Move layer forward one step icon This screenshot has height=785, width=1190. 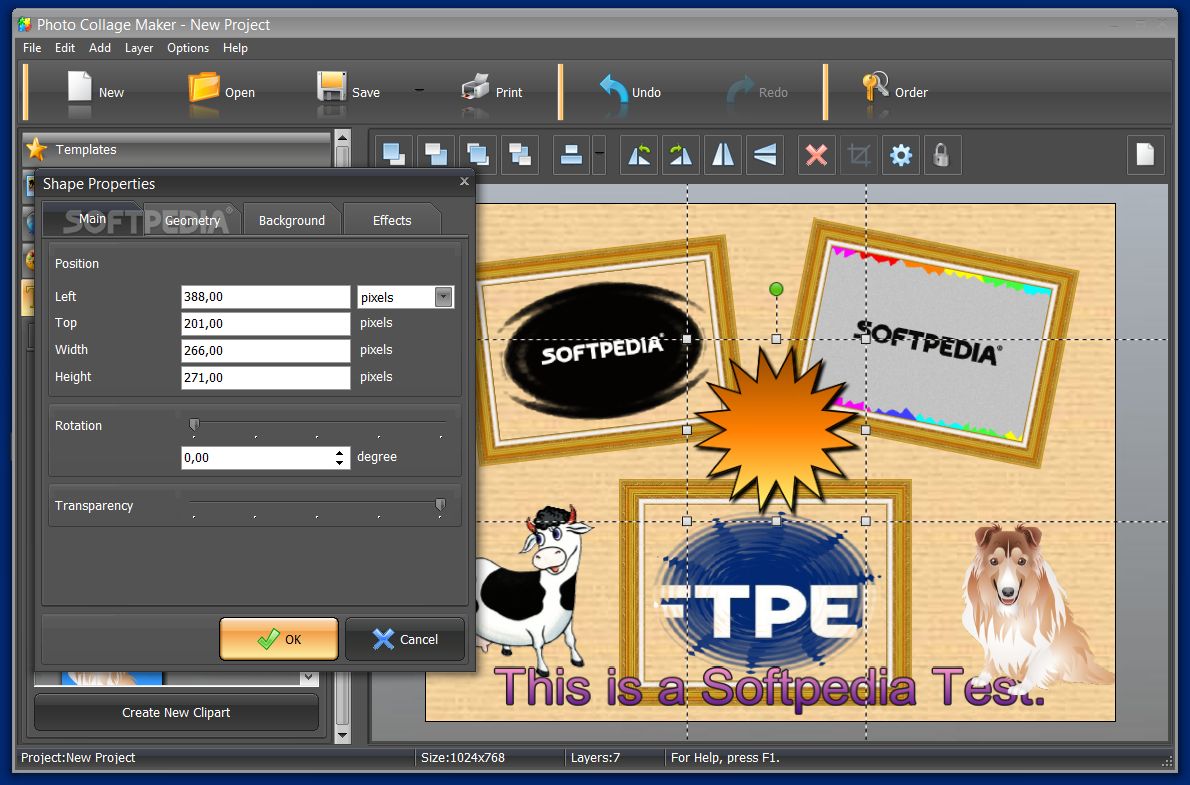coord(478,155)
